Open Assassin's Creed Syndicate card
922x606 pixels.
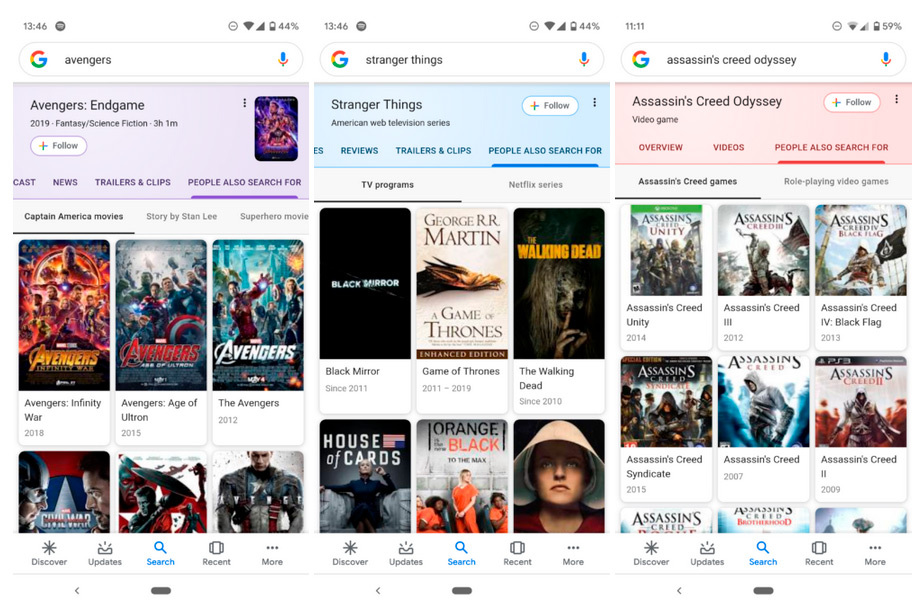[x=666, y=428]
